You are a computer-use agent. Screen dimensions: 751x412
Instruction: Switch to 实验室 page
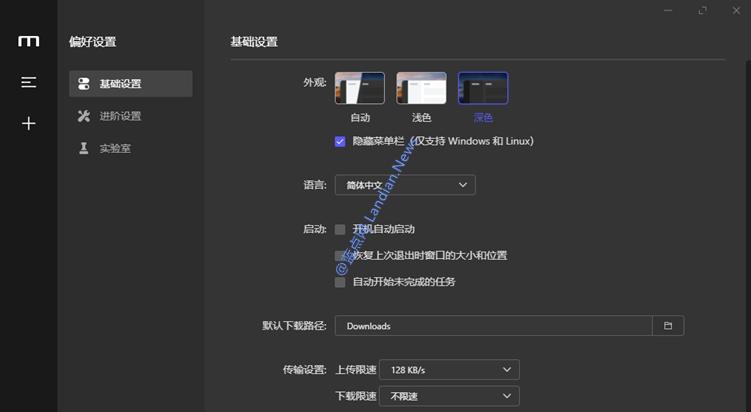click(x=131, y=149)
